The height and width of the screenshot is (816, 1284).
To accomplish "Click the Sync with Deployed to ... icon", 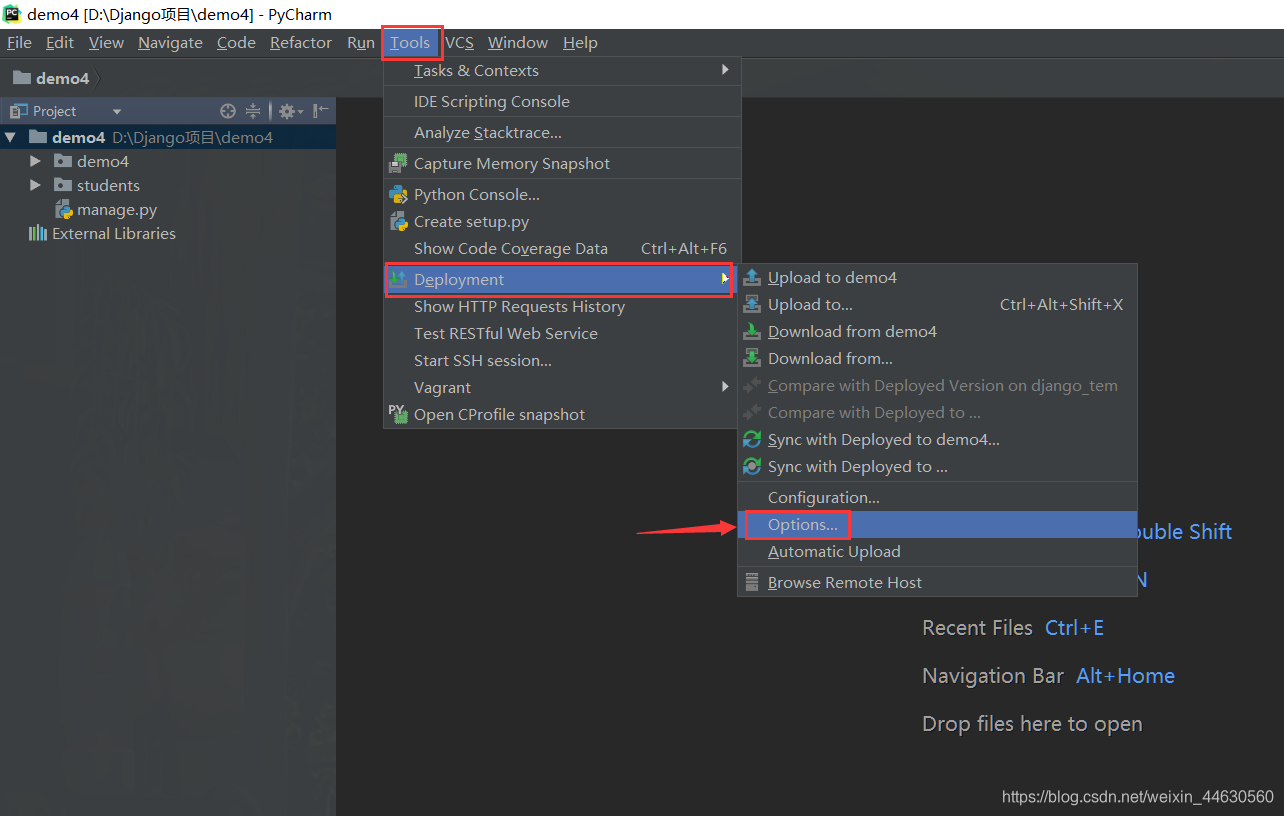I will [x=752, y=466].
